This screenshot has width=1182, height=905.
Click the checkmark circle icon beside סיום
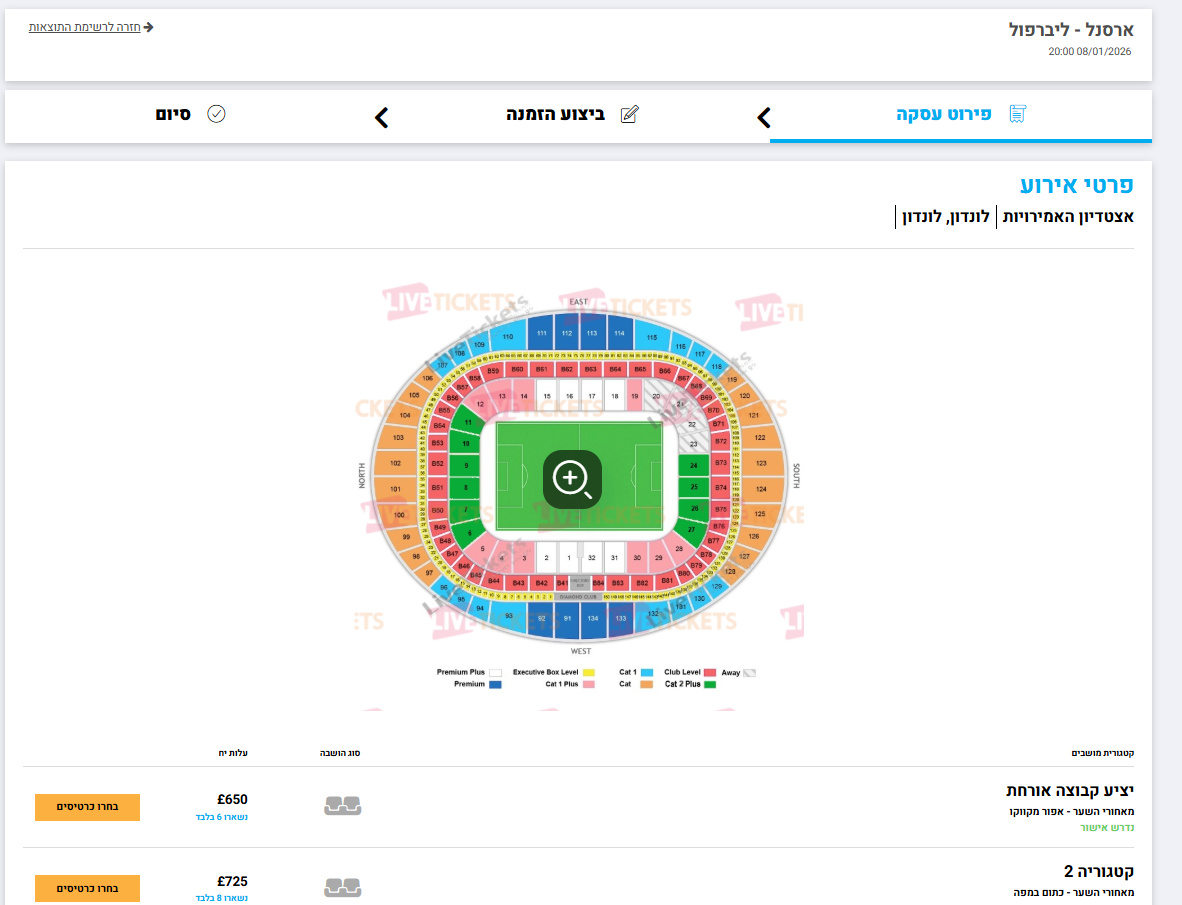(216, 114)
